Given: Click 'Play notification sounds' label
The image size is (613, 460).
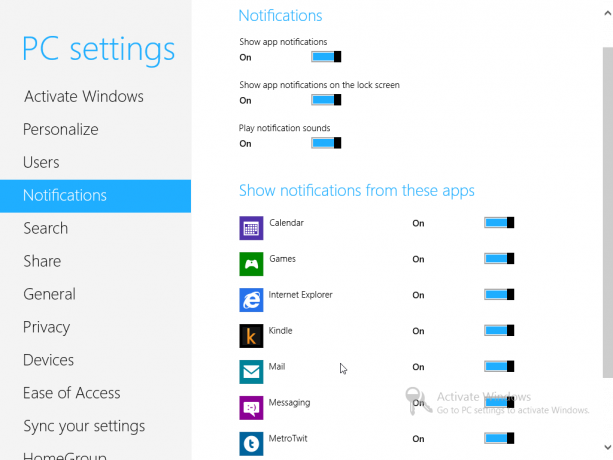Looking at the screenshot, I should coord(284,128).
